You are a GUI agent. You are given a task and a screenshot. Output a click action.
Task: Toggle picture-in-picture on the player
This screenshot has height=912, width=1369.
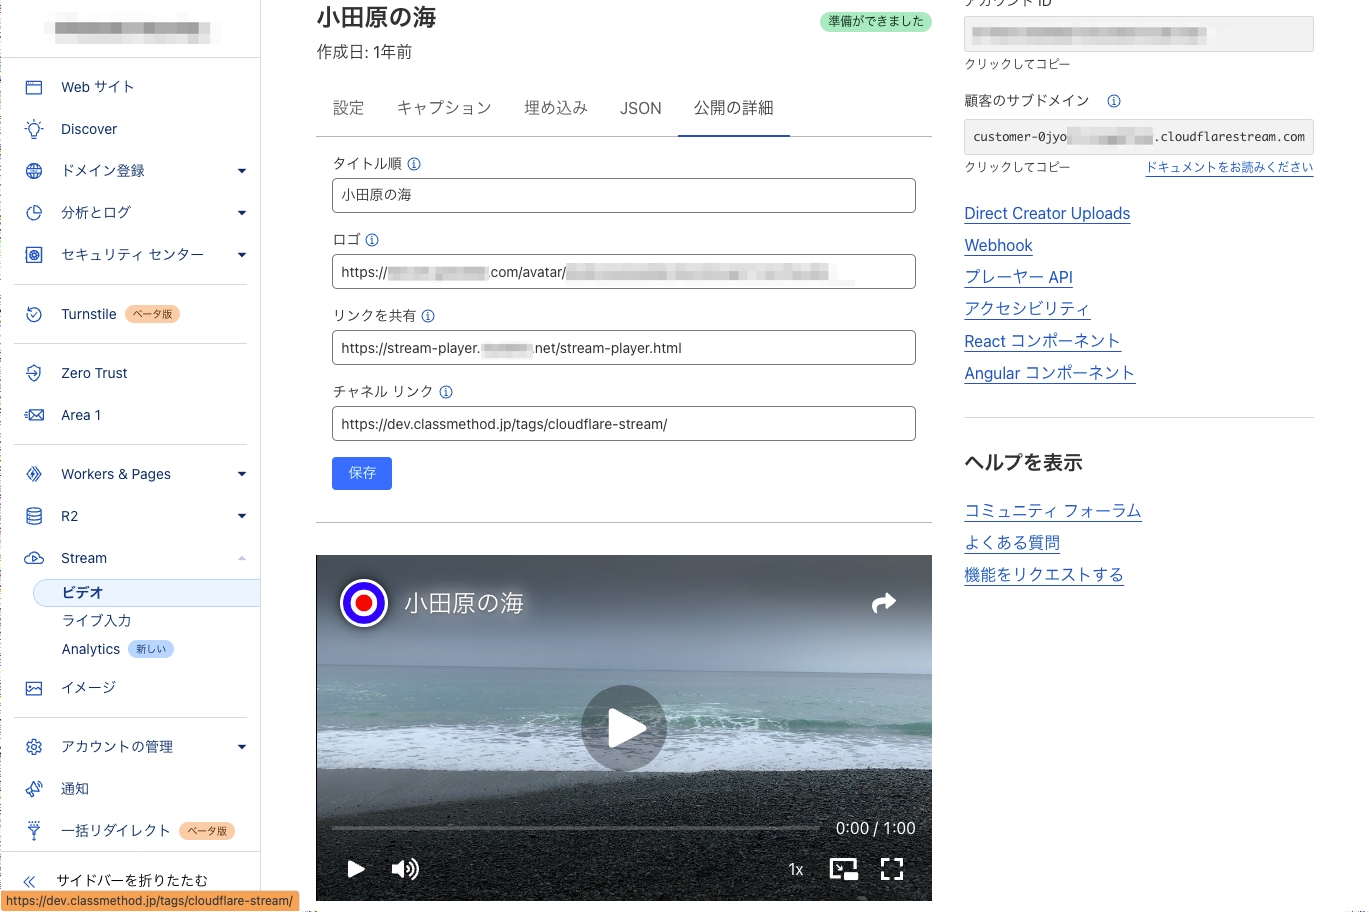[x=843, y=869]
